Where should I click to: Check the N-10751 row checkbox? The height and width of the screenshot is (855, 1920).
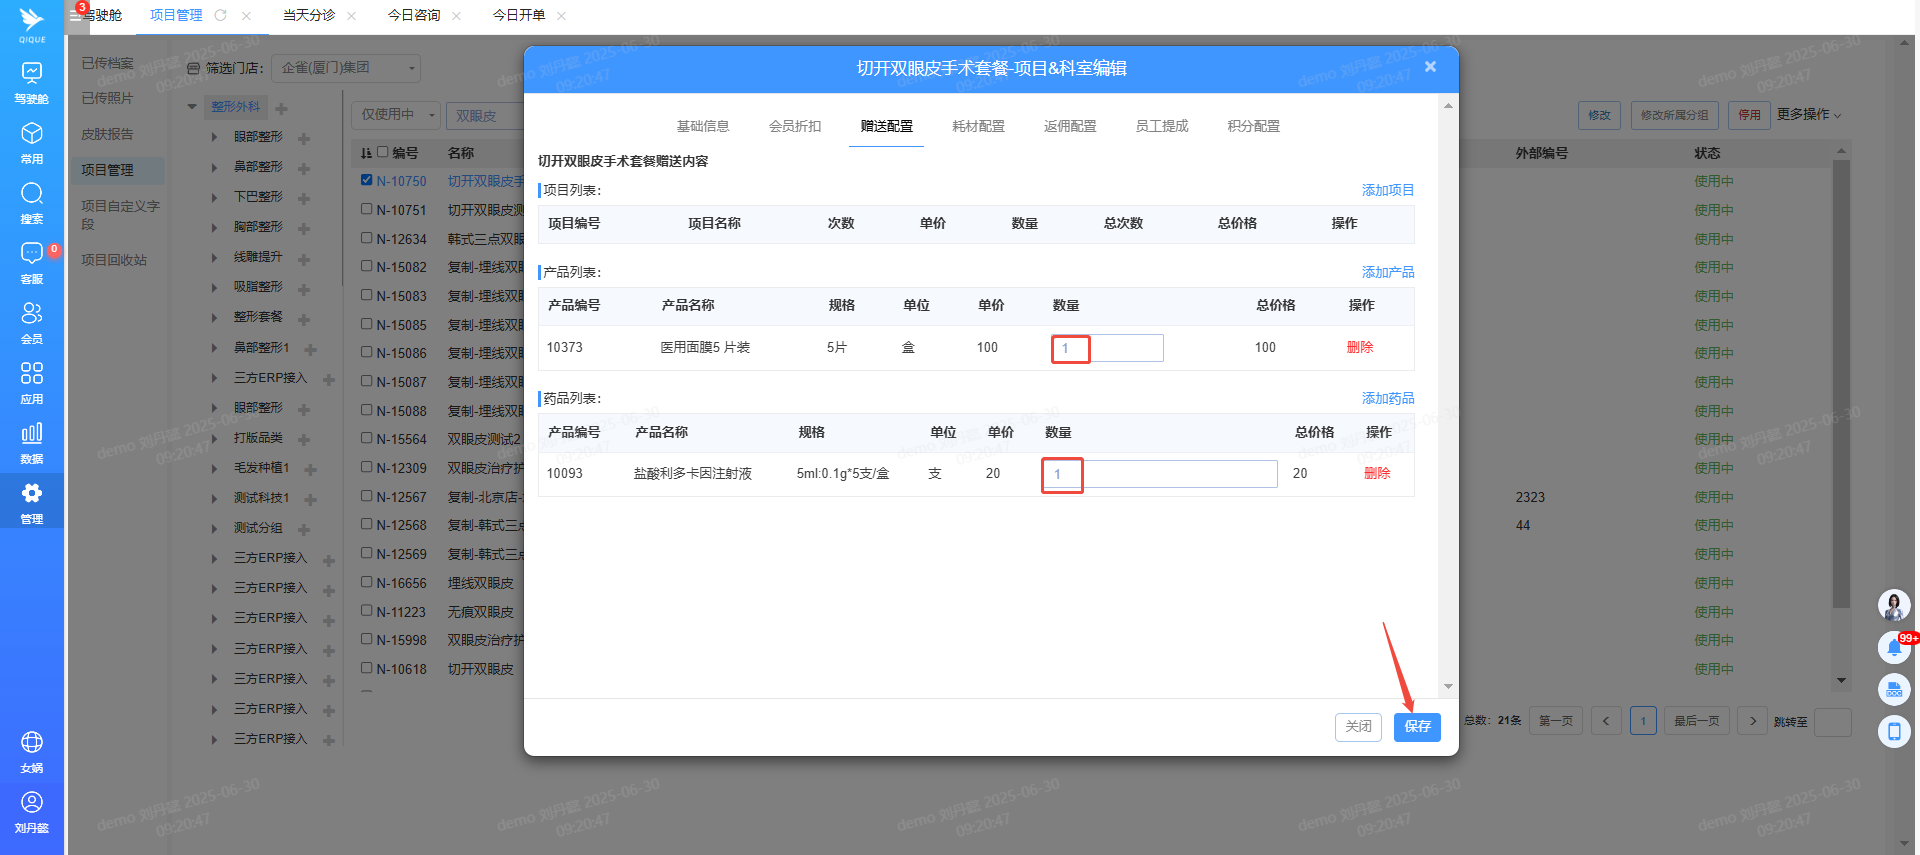tap(367, 210)
